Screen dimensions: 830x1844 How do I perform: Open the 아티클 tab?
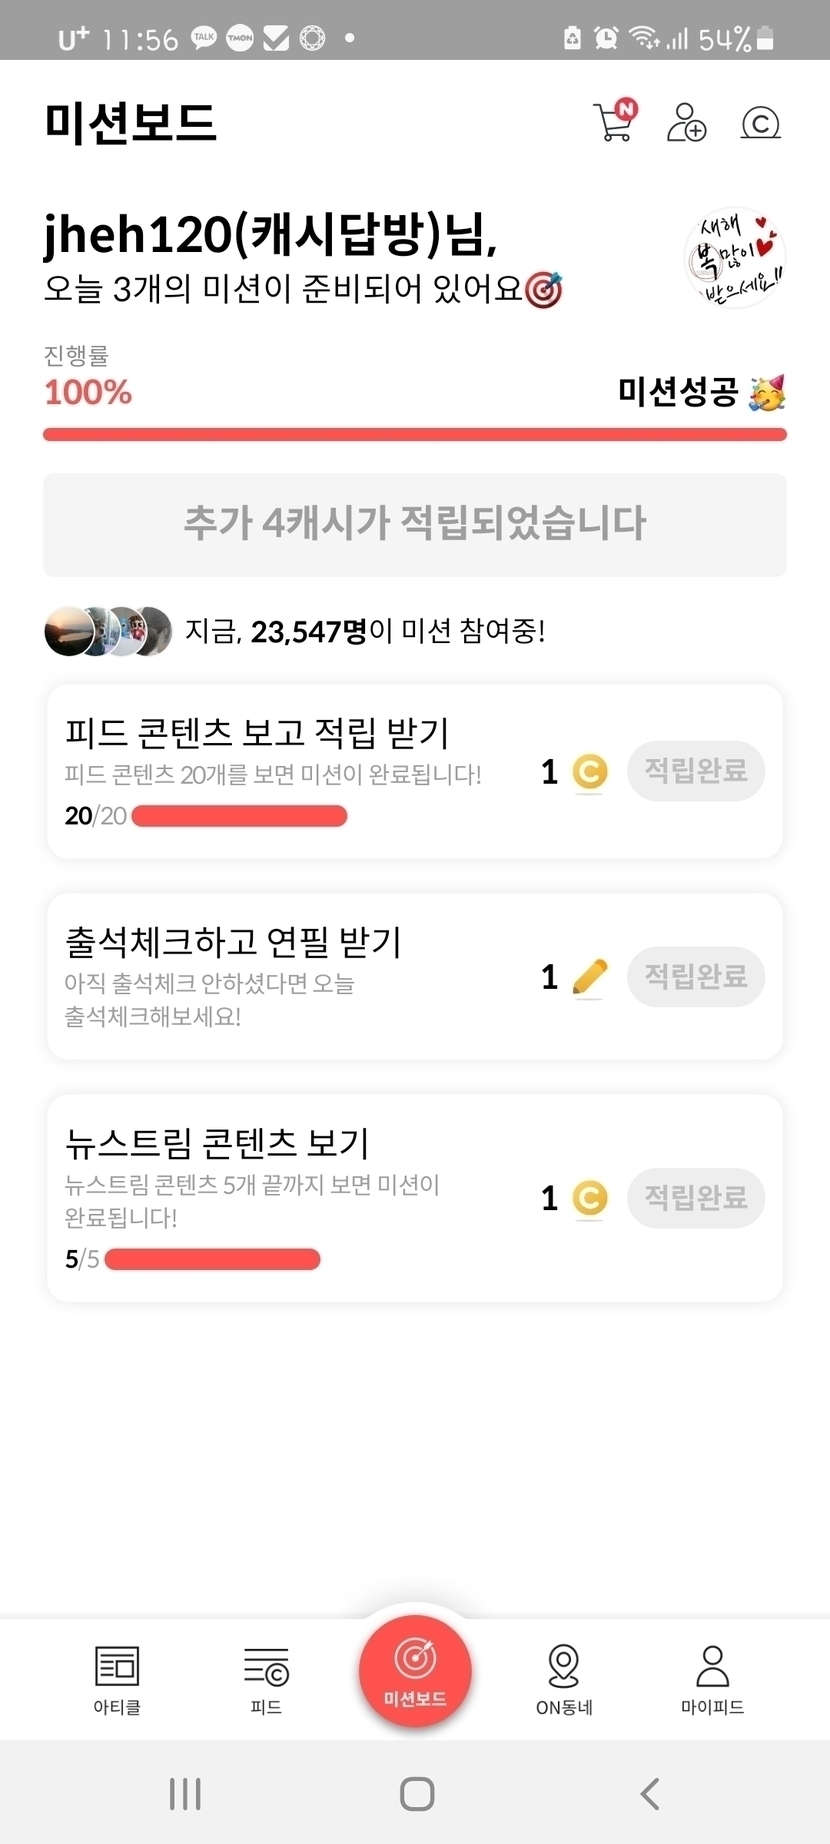coord(117,1679)
